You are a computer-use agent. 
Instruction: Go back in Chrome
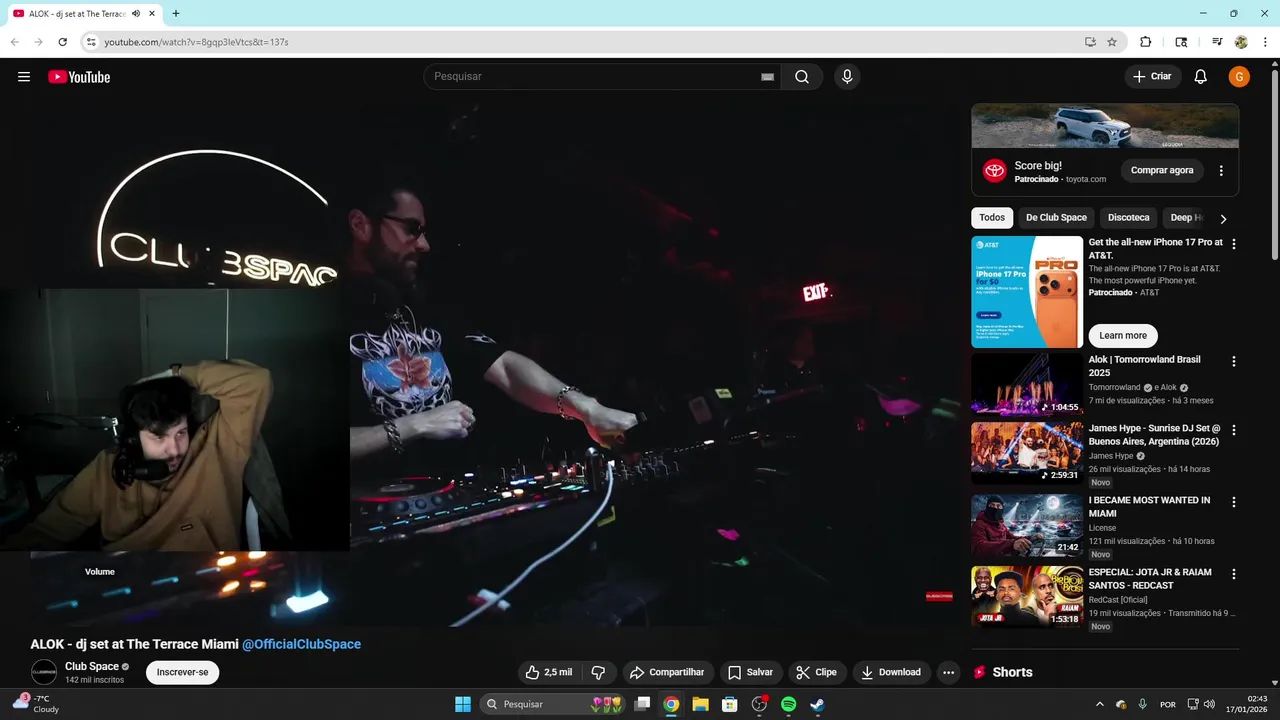click(15, 42)
